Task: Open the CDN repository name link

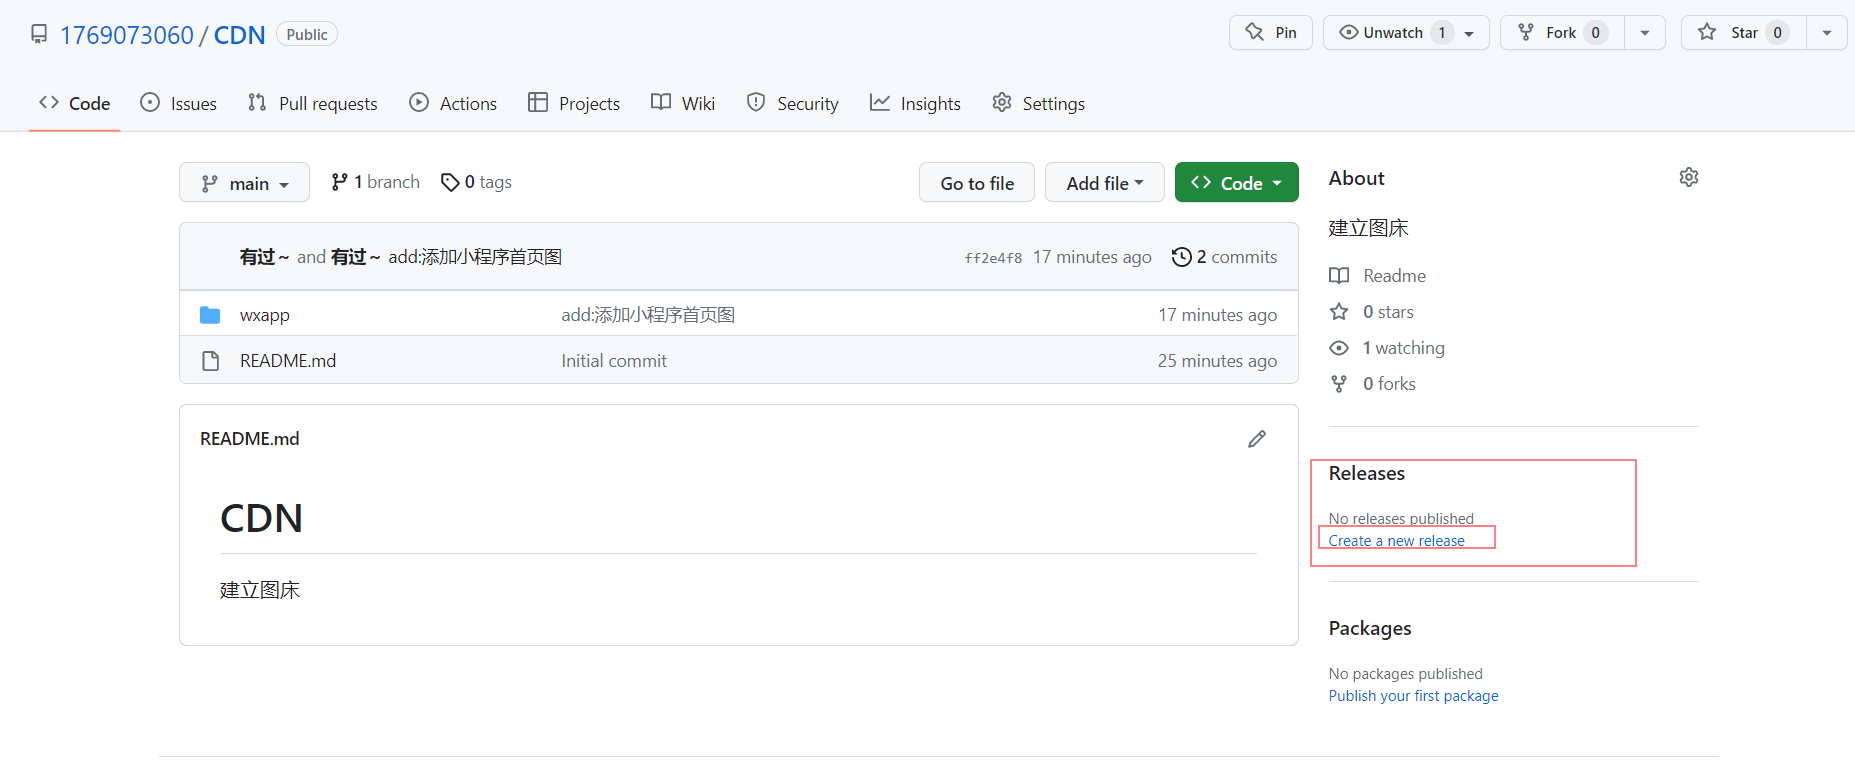Action: [240, 35]
